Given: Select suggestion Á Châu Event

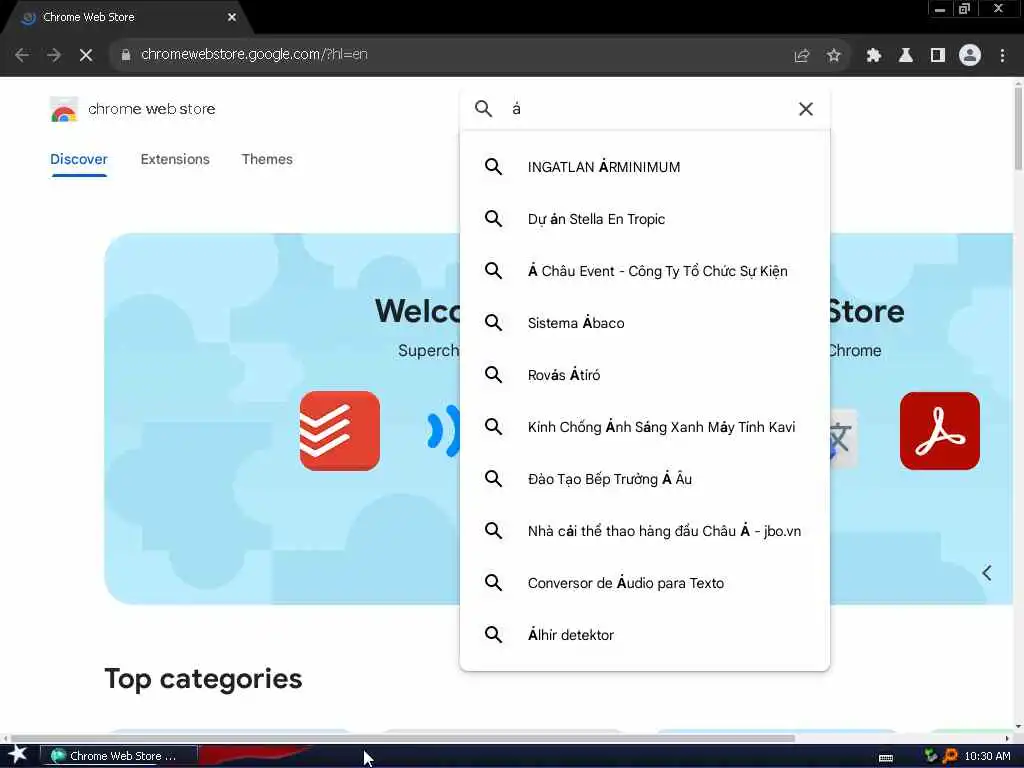Looking at the screenshot, I should pyautogui.click(x=645, y=271).
